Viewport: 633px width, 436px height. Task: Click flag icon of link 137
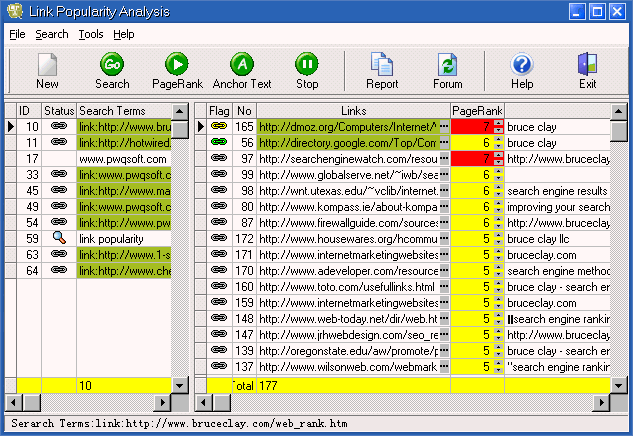[219, 366]
